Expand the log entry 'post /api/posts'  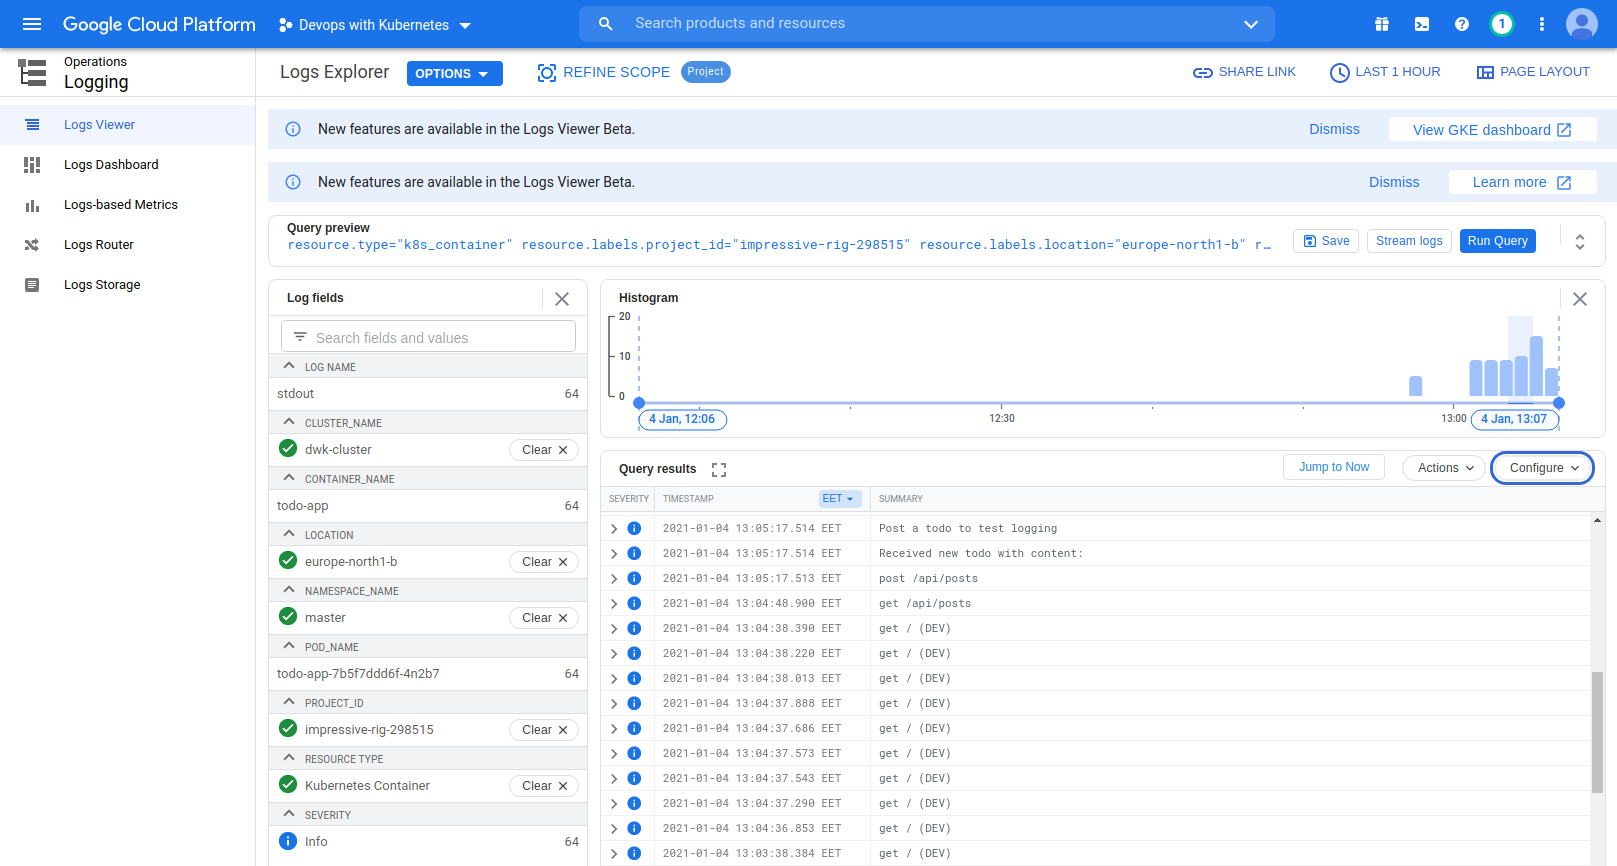614,578
